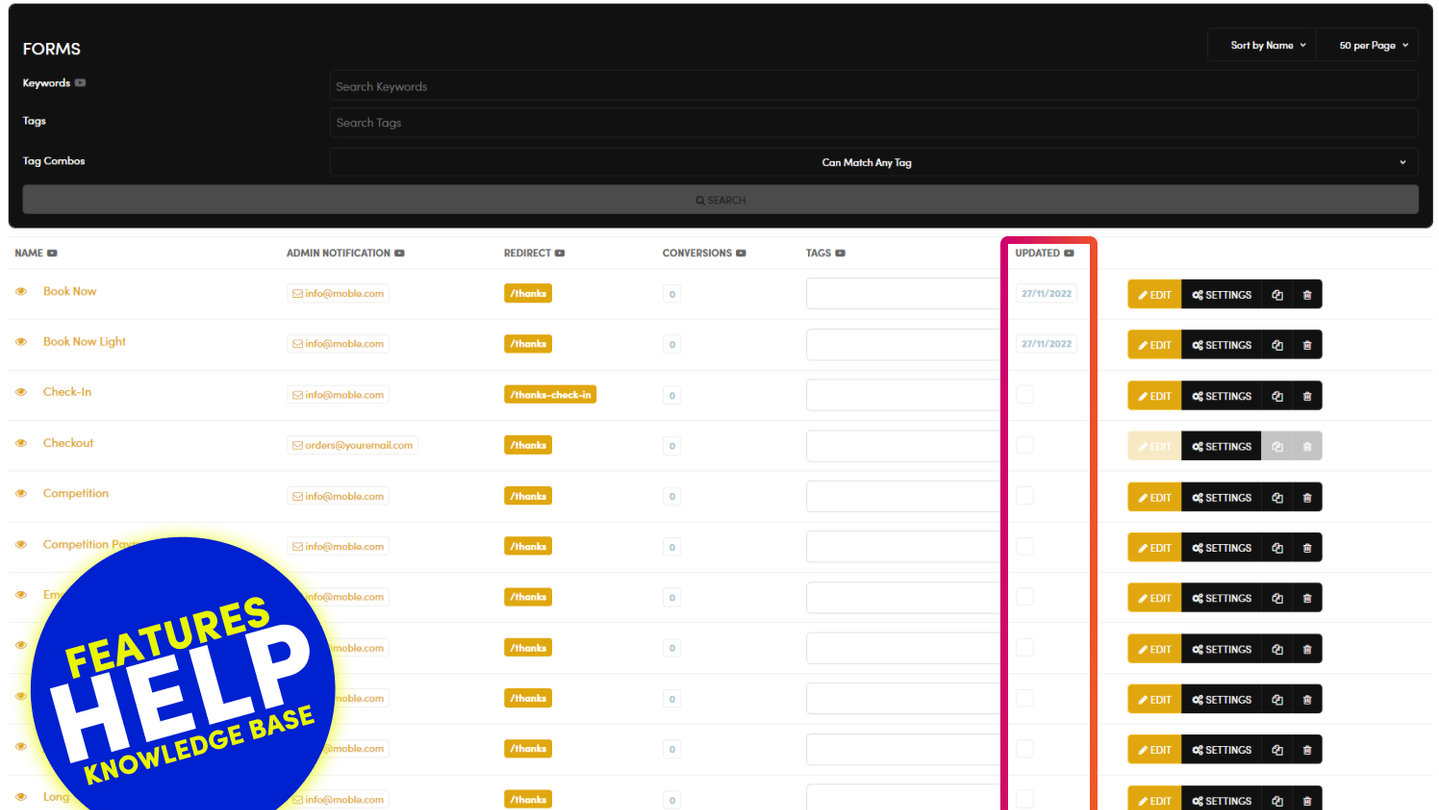The width and height of the screenshot is (1439, 810).
Task: Click the trash icon for Book Now Light
Action: 1307,345
